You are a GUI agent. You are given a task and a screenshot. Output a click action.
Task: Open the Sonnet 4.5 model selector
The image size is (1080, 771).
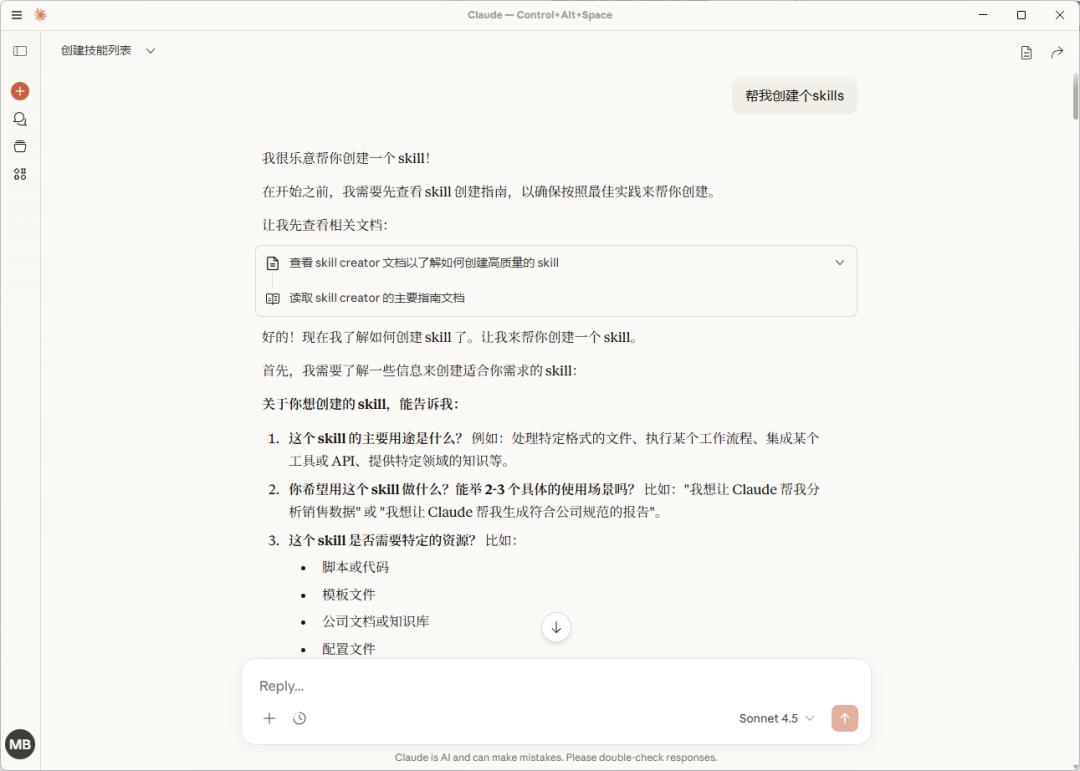click(776, 718)
